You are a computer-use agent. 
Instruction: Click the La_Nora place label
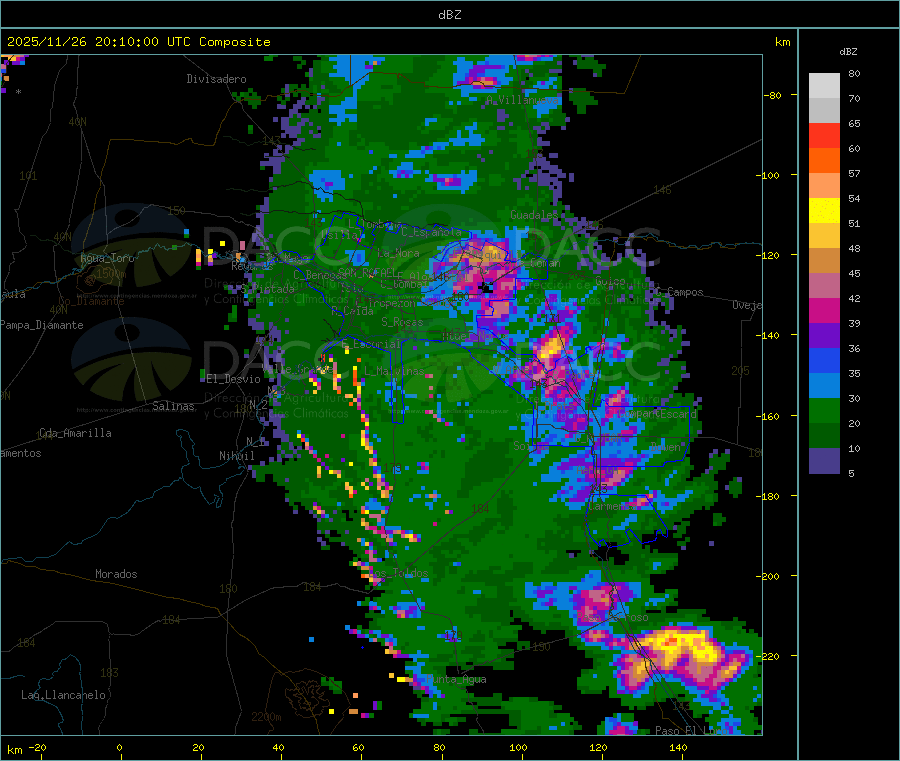[x=398, y=253]
